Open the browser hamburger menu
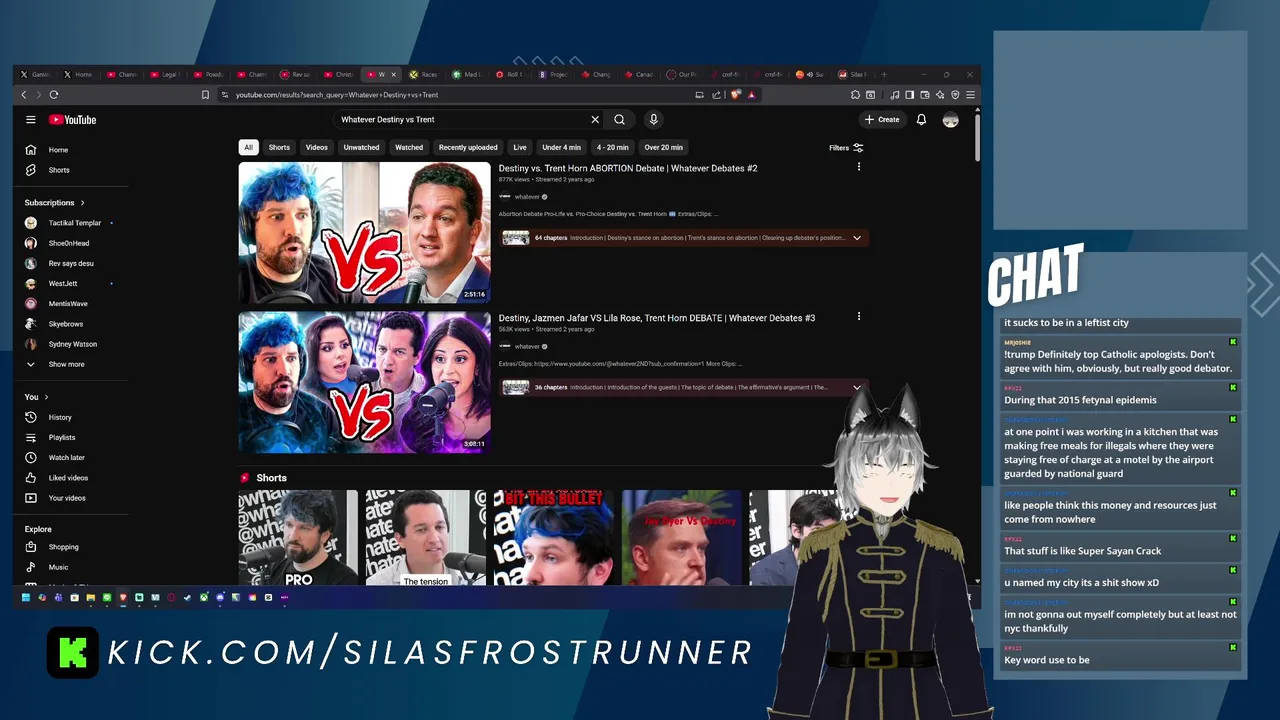Image resolution: width=1280 pixels, height=720 pixels. [970, 95]
